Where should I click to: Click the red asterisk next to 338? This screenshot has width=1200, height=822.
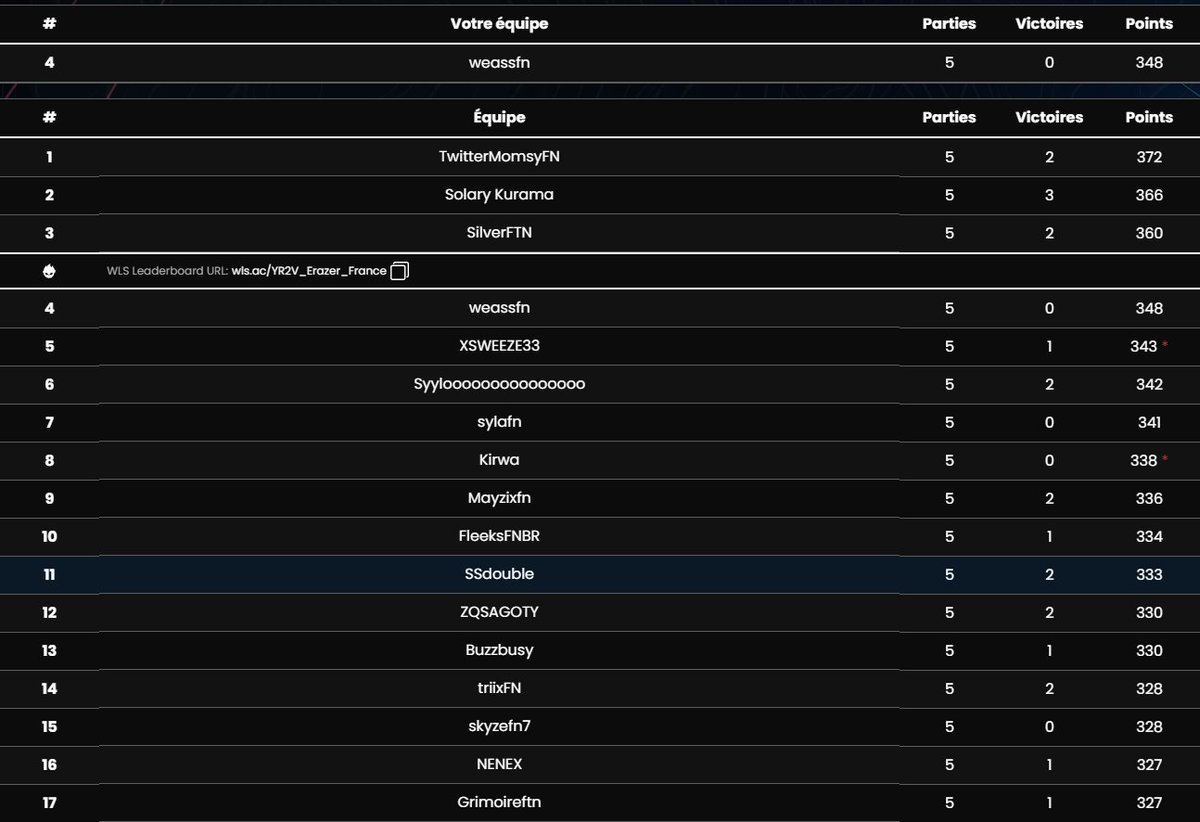[x=1165, y=459]
